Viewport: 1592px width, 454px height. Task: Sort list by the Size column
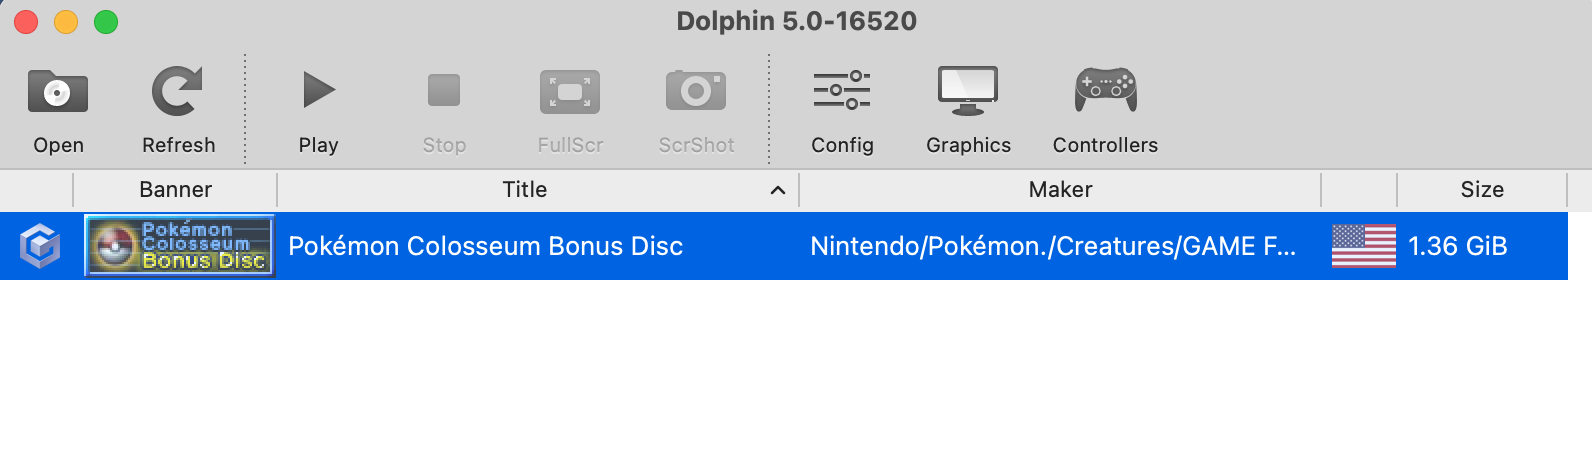point(1482,189)
